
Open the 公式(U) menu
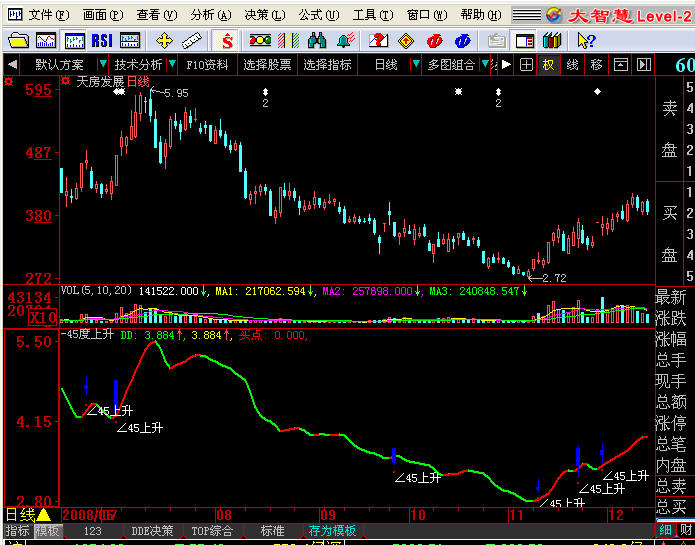point(319,16)
